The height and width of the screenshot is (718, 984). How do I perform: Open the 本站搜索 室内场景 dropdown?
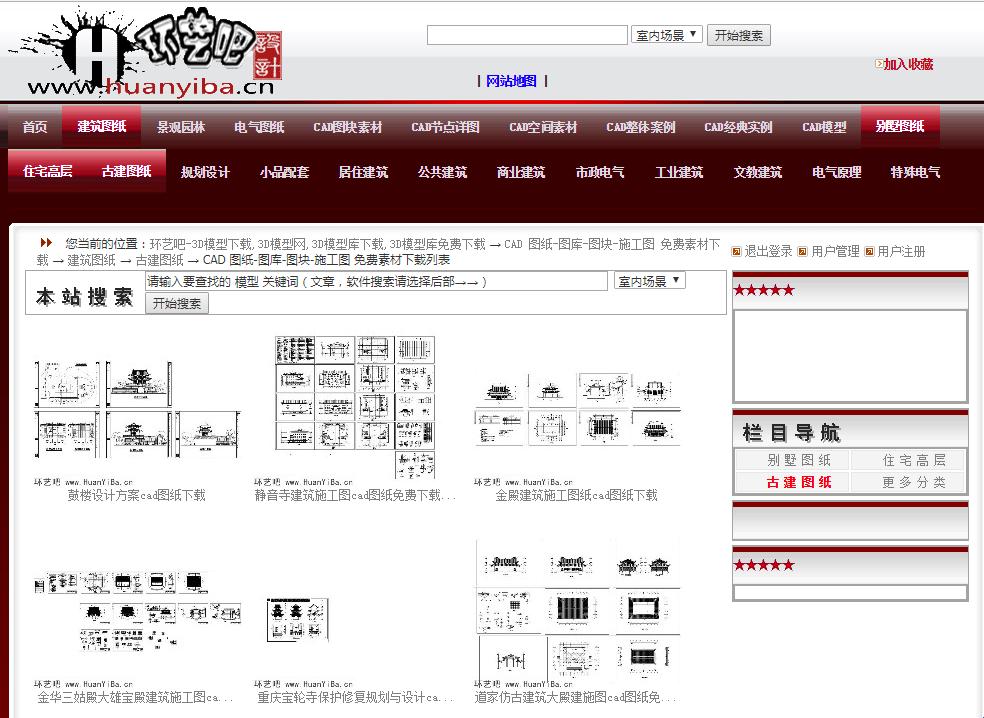point(650,281)
